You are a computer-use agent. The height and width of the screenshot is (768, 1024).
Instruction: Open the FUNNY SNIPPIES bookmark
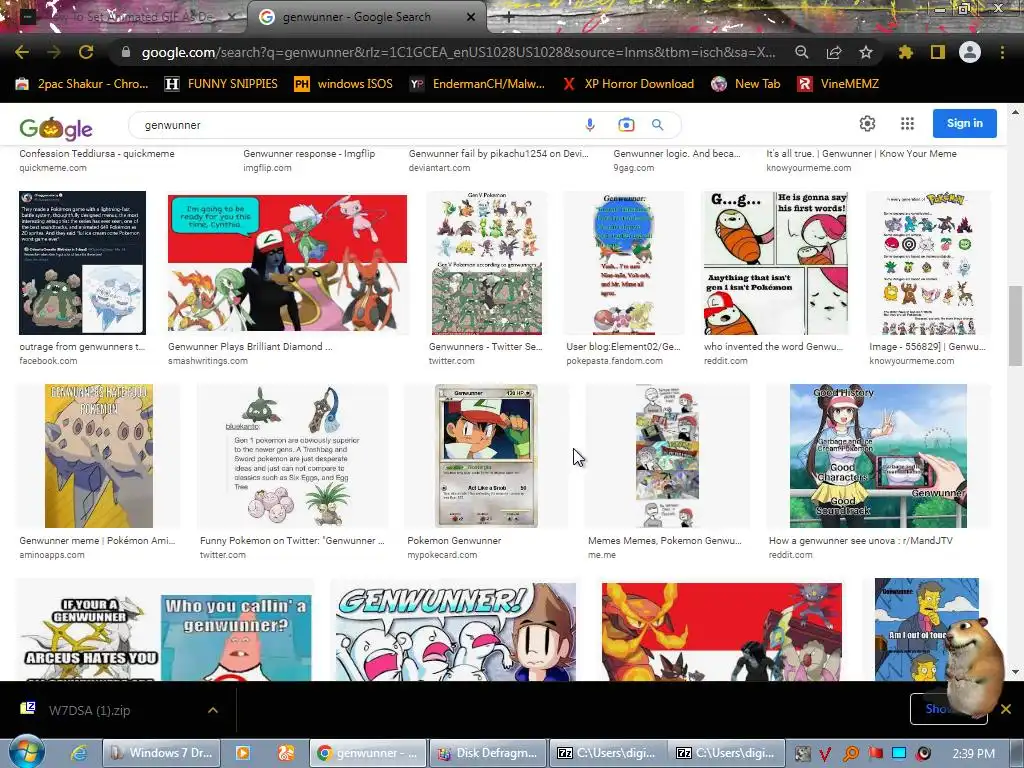[x=221, y=84]
